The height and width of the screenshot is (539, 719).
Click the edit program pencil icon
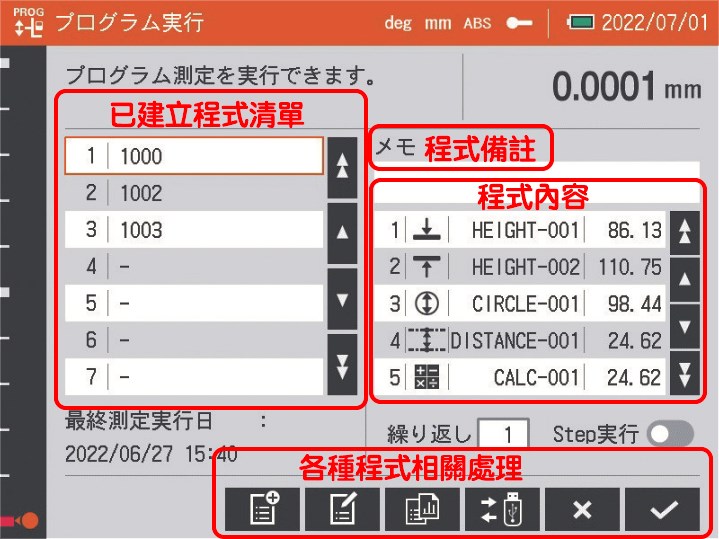pyautogui.click(x=341, y=509)
